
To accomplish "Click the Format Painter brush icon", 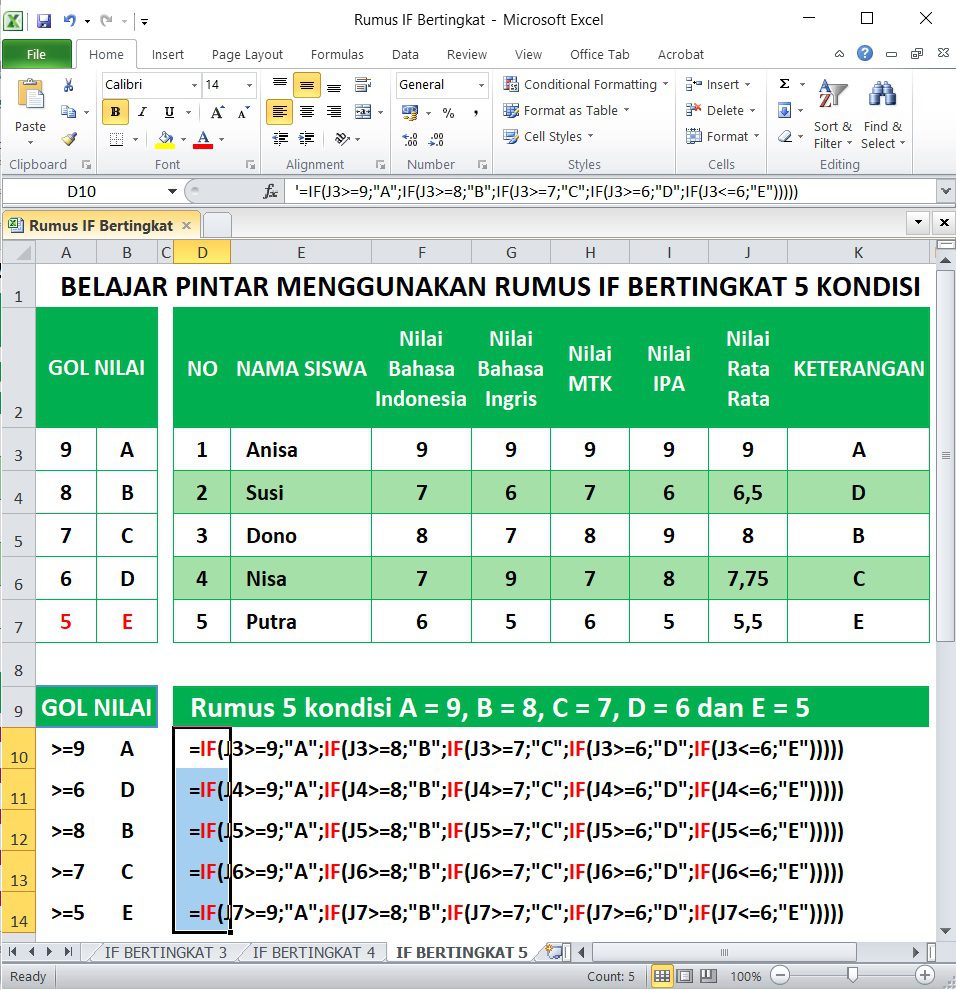I will pyautogui.click(x=69, y=138).
